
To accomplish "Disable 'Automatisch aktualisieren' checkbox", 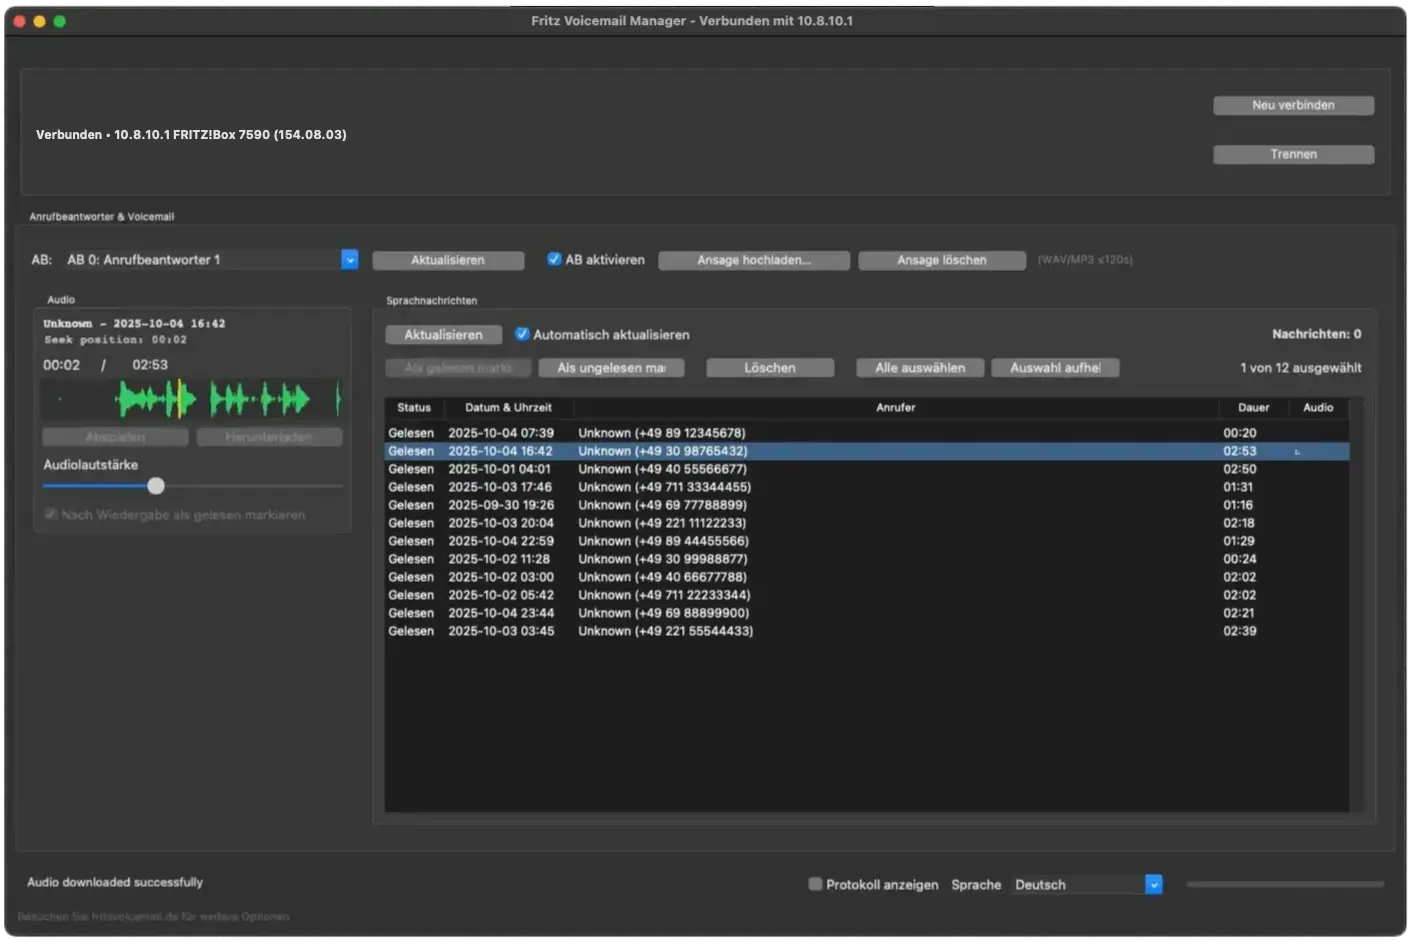I will (522, 334).
